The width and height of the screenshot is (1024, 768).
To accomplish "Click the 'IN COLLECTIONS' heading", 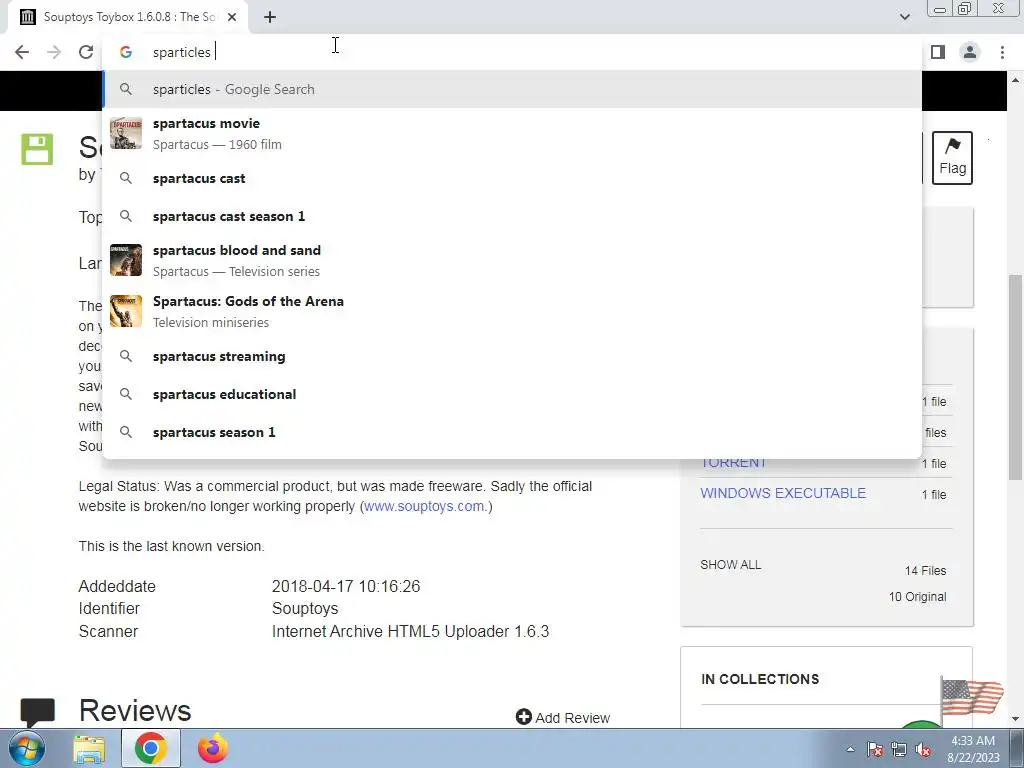I will (760, 679).
